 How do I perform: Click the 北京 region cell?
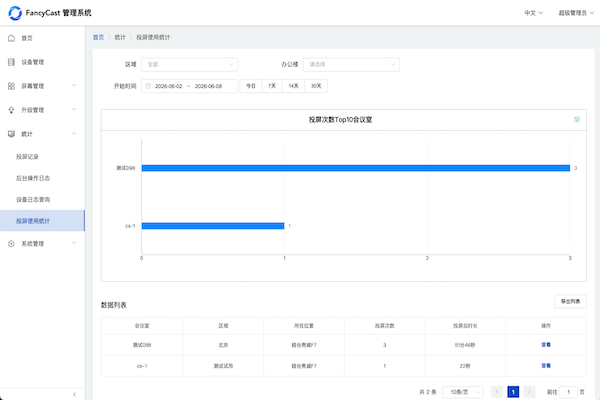pos(223,345)
